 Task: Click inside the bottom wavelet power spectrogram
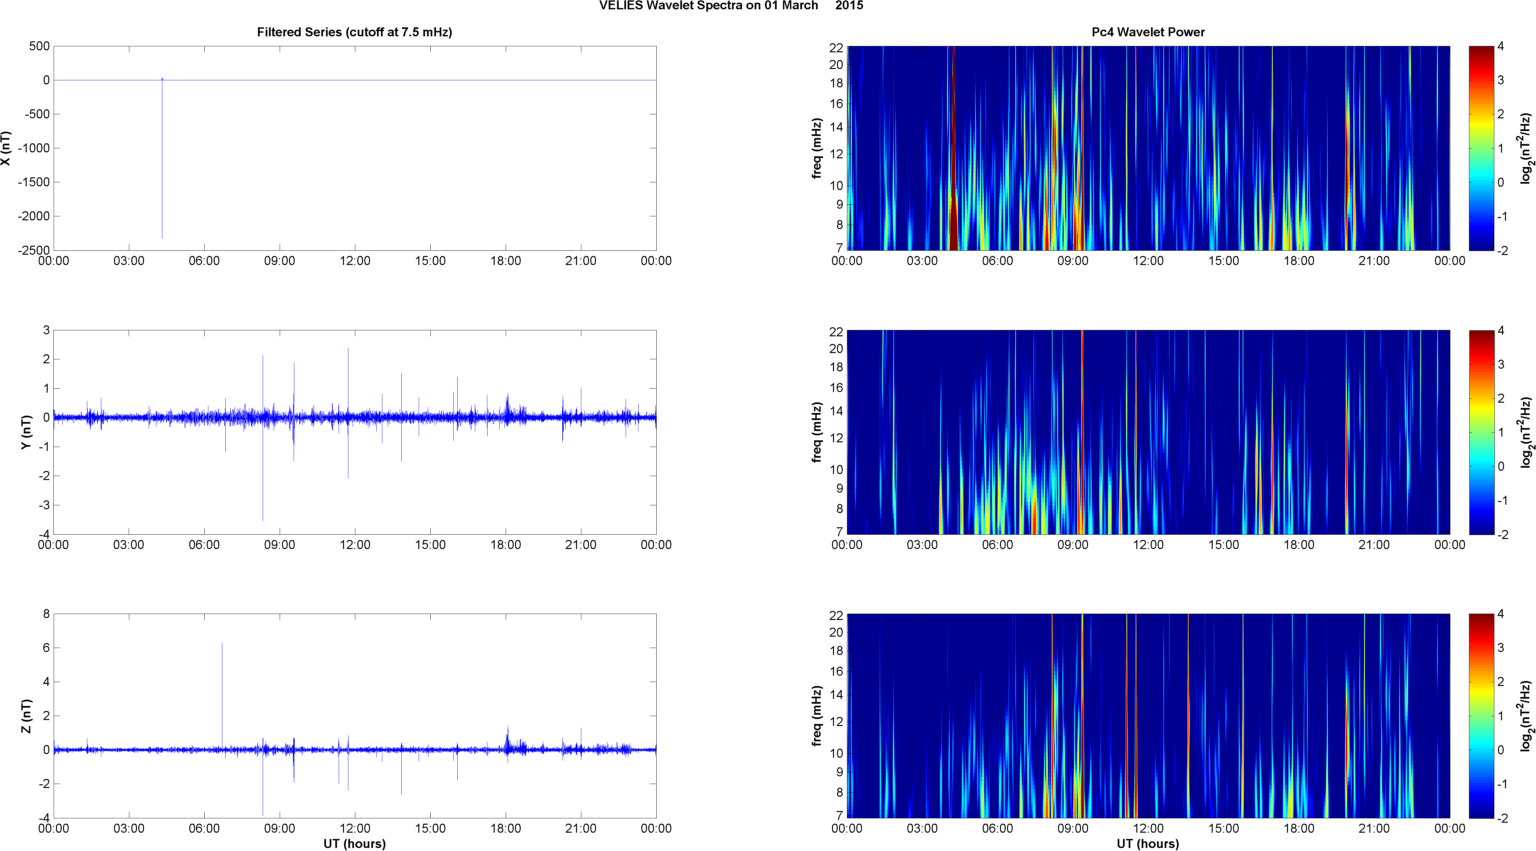[x=1148, y=716]
